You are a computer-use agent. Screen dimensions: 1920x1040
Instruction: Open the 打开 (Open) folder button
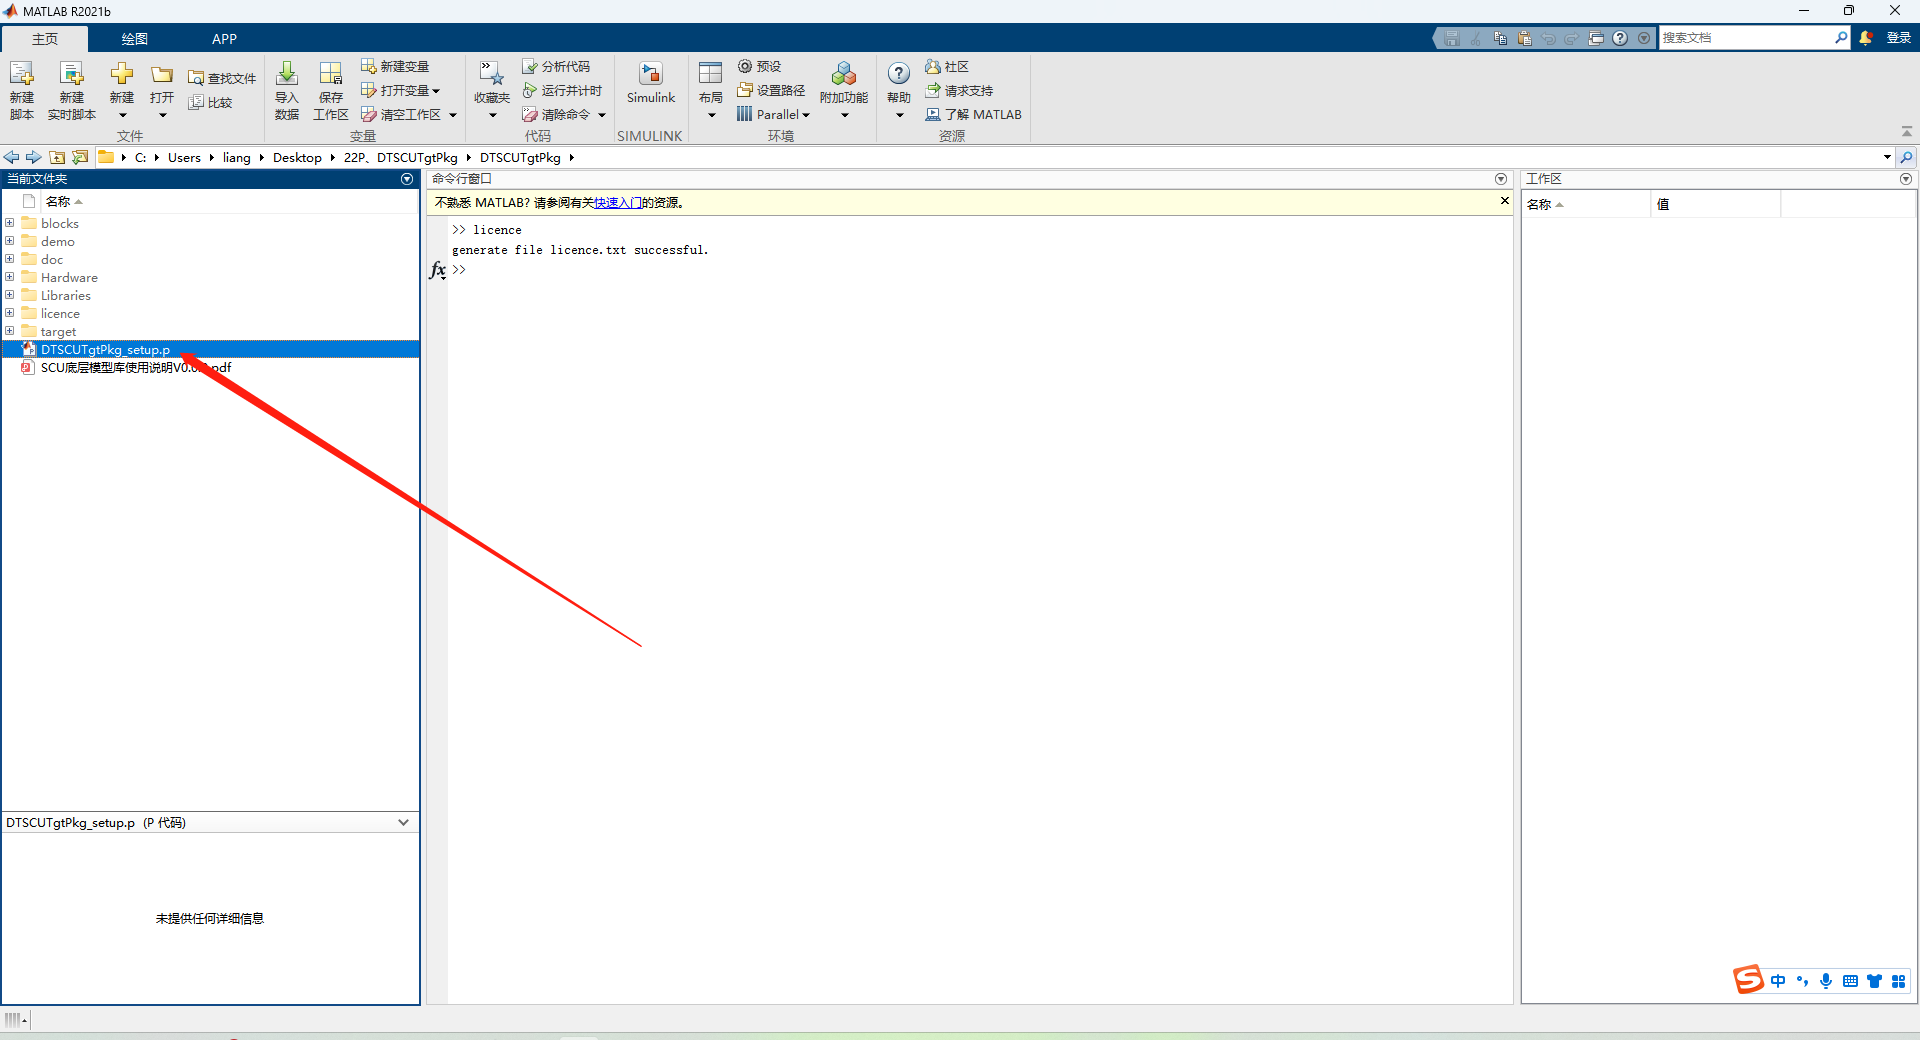(162, 90)
